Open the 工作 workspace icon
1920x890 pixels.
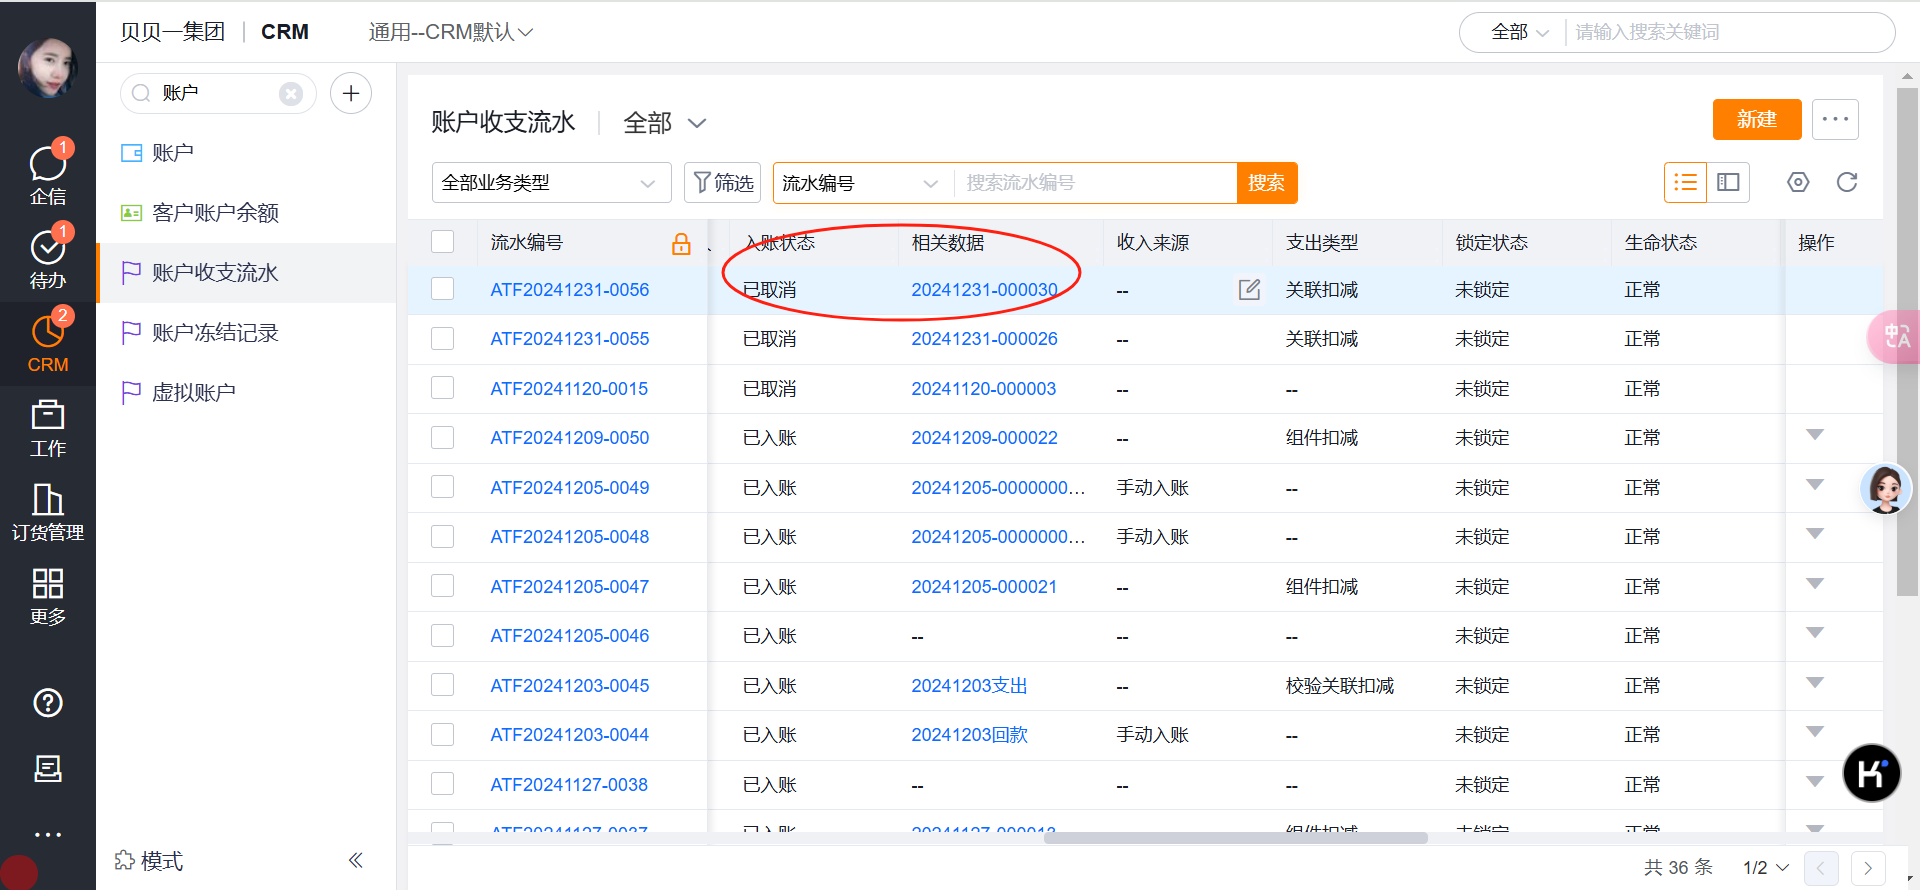tap(48, 428)
